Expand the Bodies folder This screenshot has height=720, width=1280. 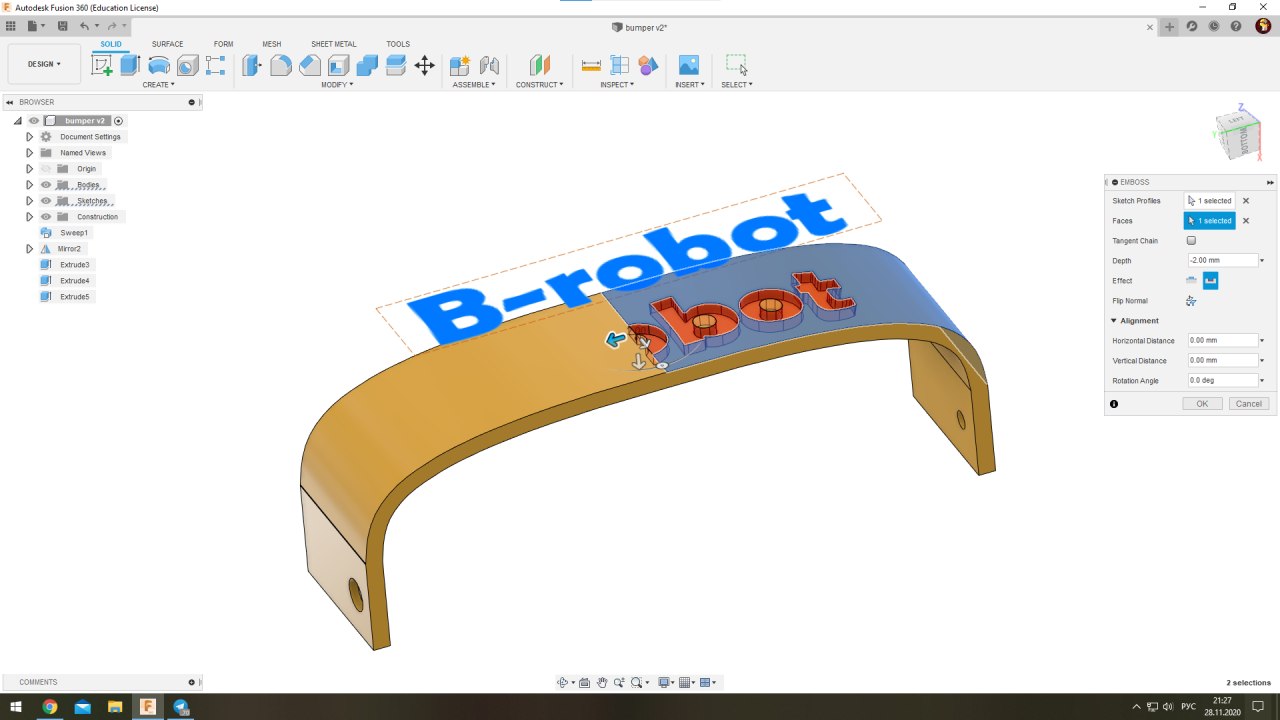(30, 185)
